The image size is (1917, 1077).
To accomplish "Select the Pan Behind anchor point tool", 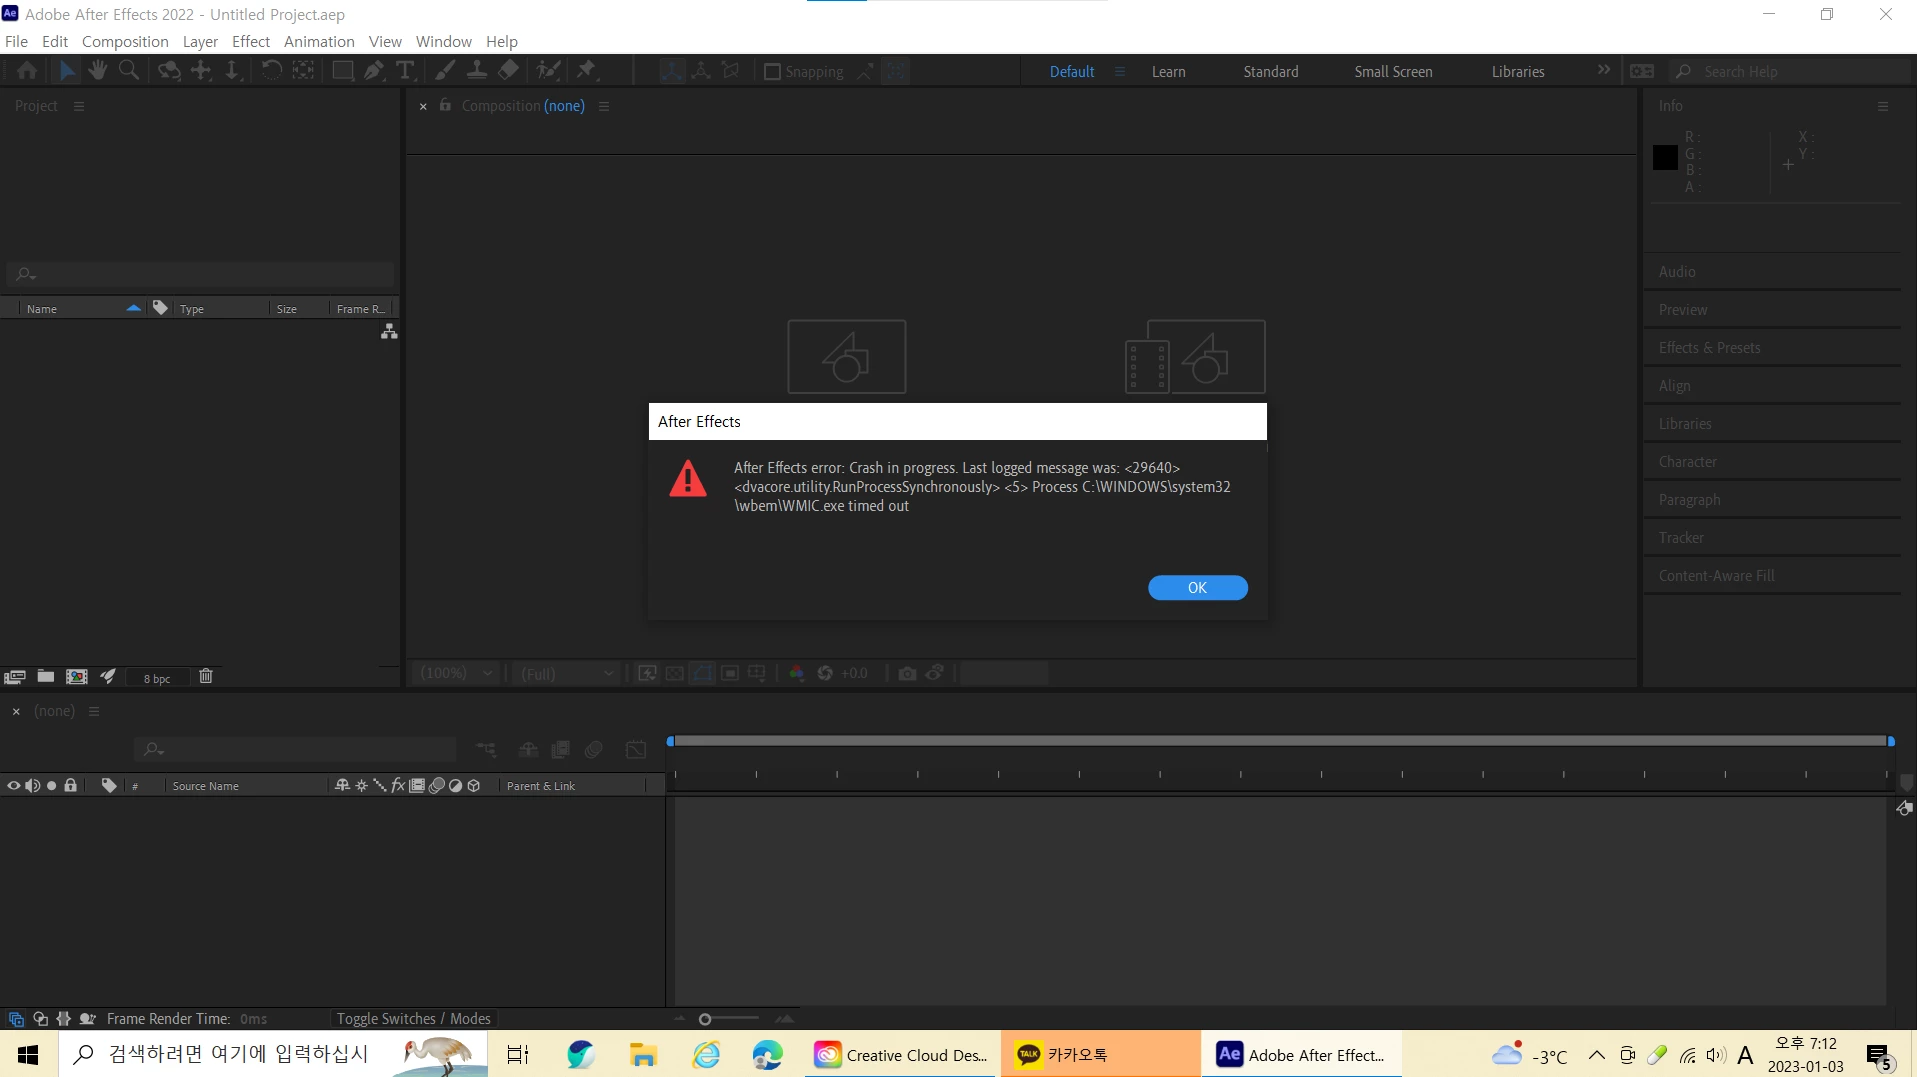I will (x=303, y=71).
